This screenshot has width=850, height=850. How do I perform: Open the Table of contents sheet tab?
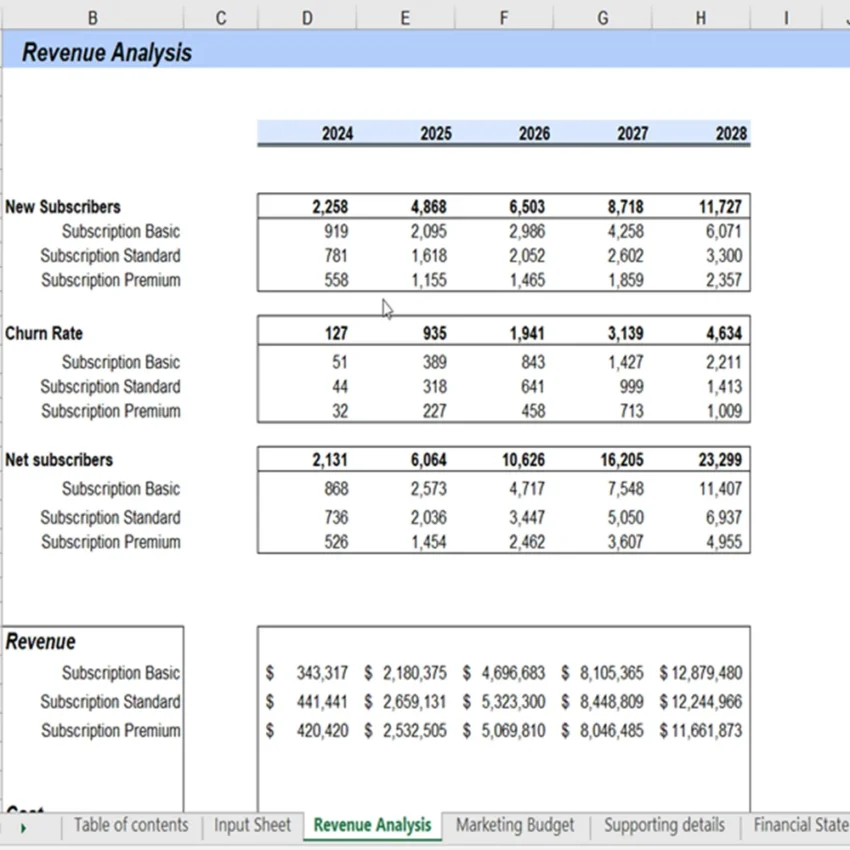point(131,825)
